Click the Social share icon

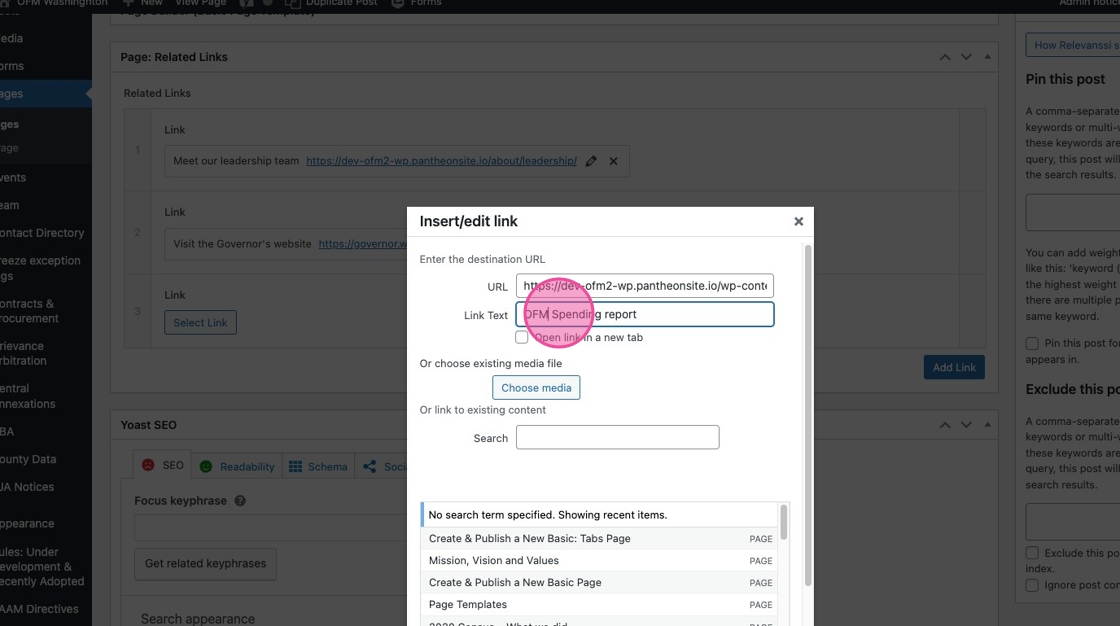tap(370, 467)
